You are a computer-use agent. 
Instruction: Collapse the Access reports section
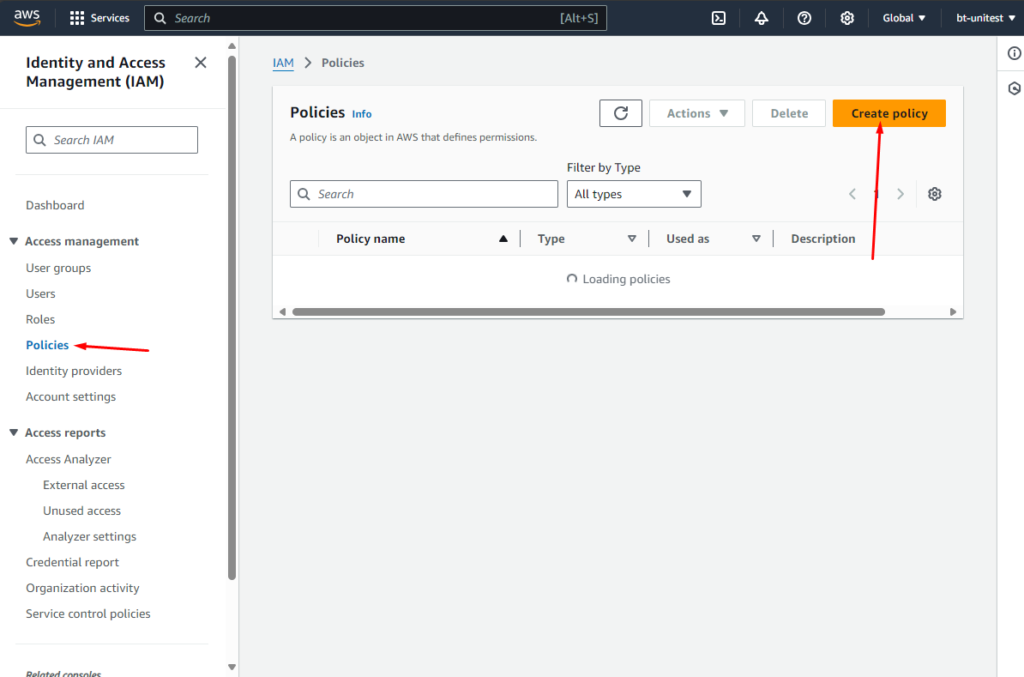coord(14,433)
